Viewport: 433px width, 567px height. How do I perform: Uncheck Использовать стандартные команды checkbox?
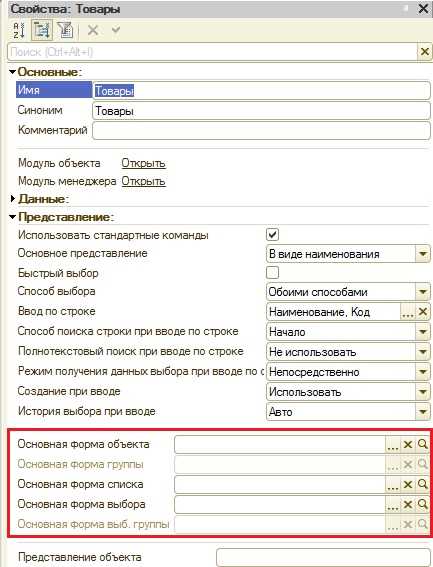(x=273, y=235)
